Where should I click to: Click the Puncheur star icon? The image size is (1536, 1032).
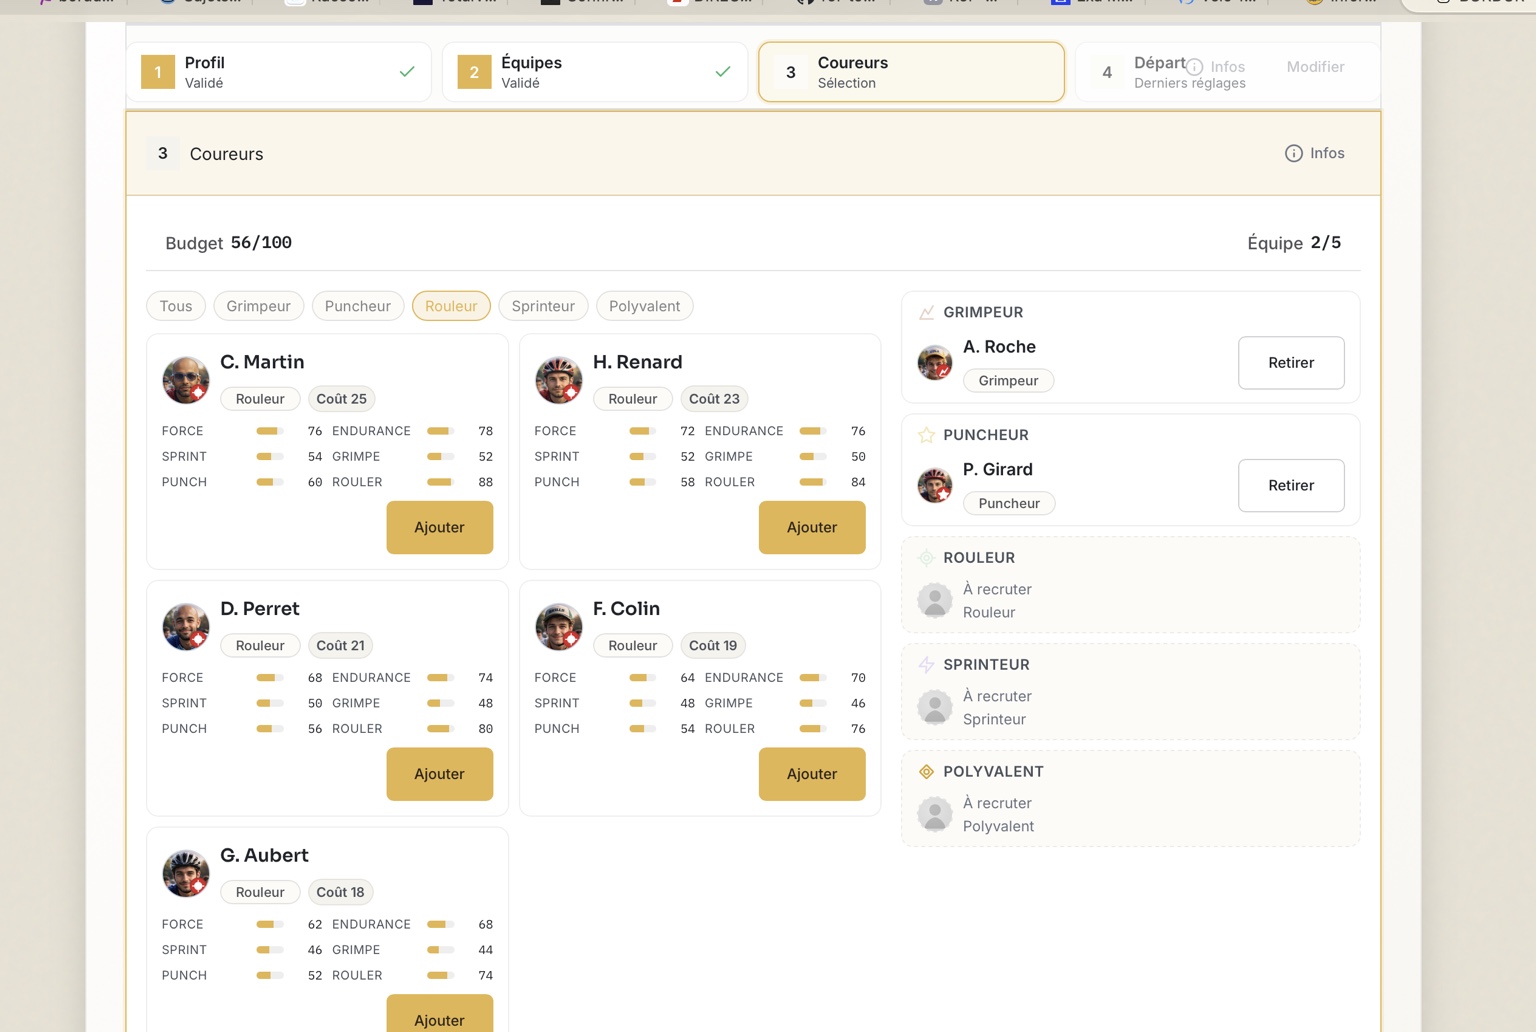tap(926, 435)
